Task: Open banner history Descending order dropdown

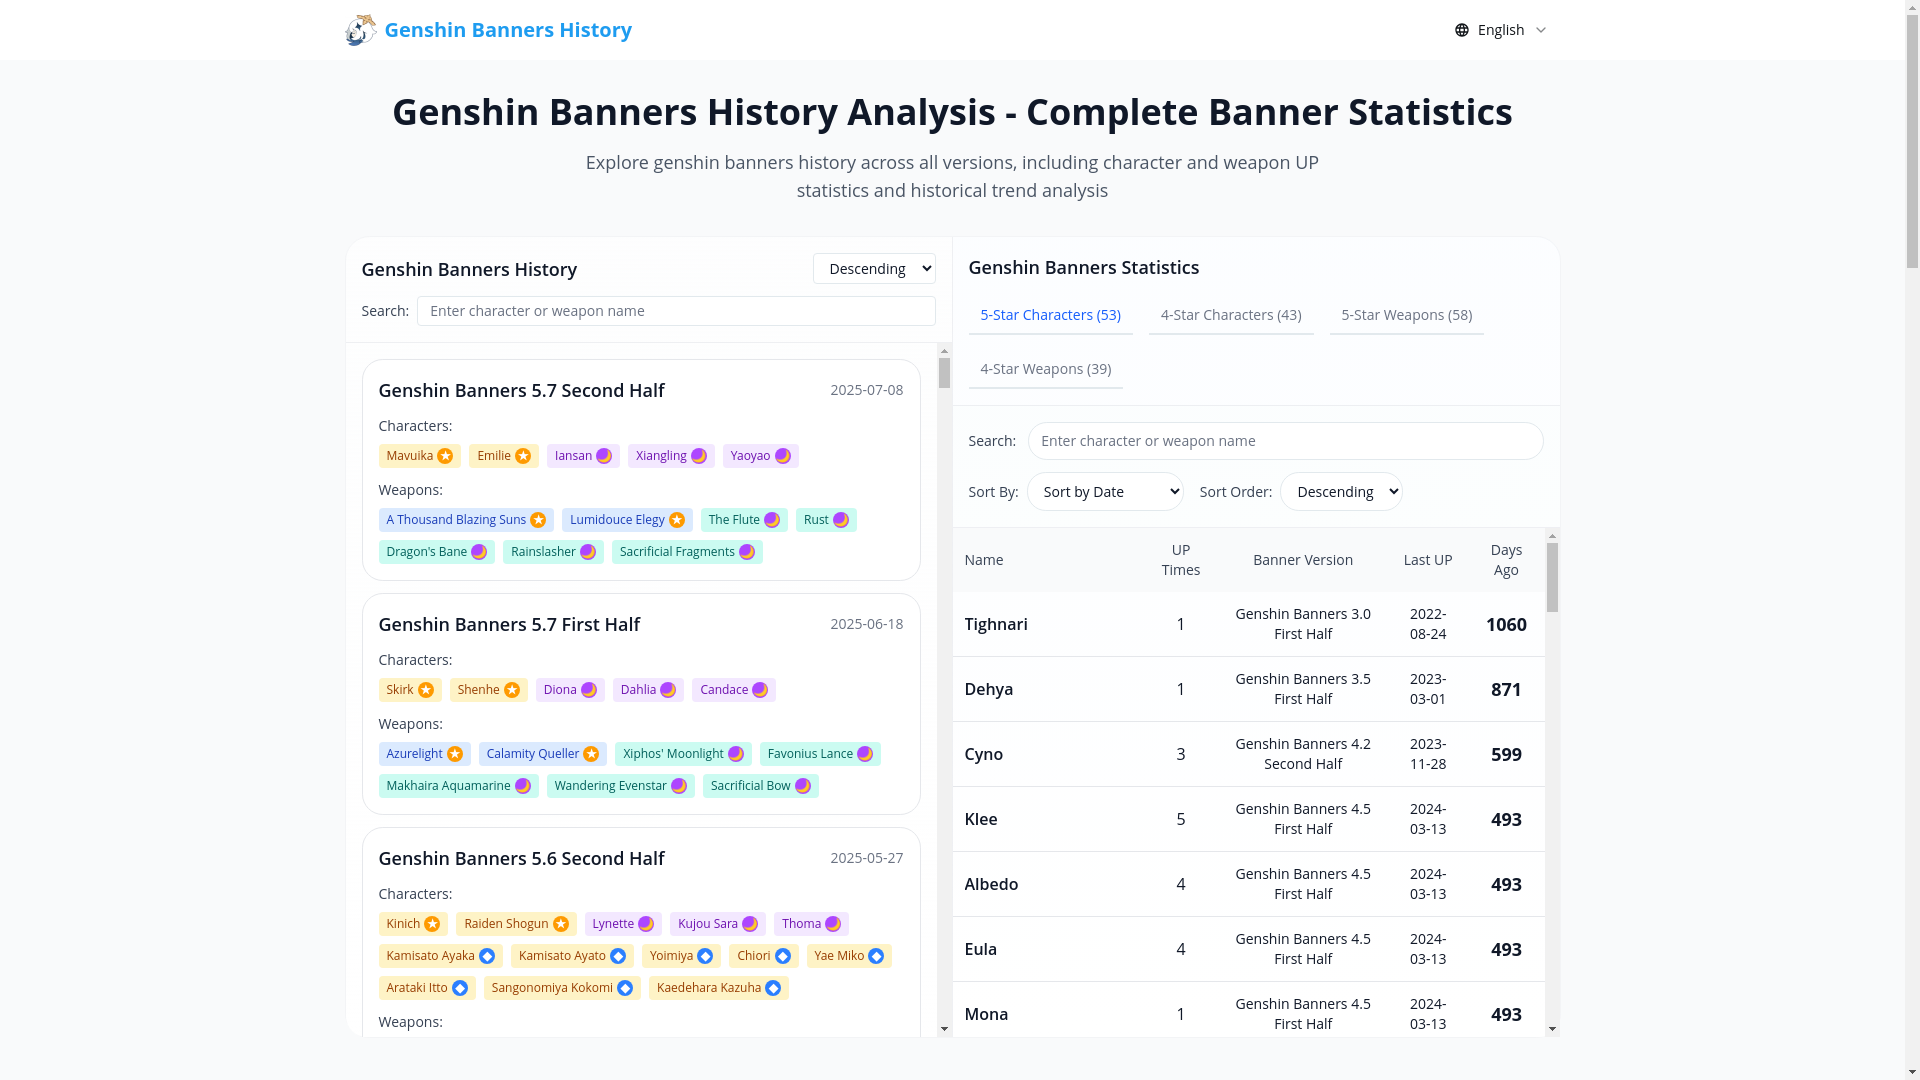Action: [x=874, y=268]
